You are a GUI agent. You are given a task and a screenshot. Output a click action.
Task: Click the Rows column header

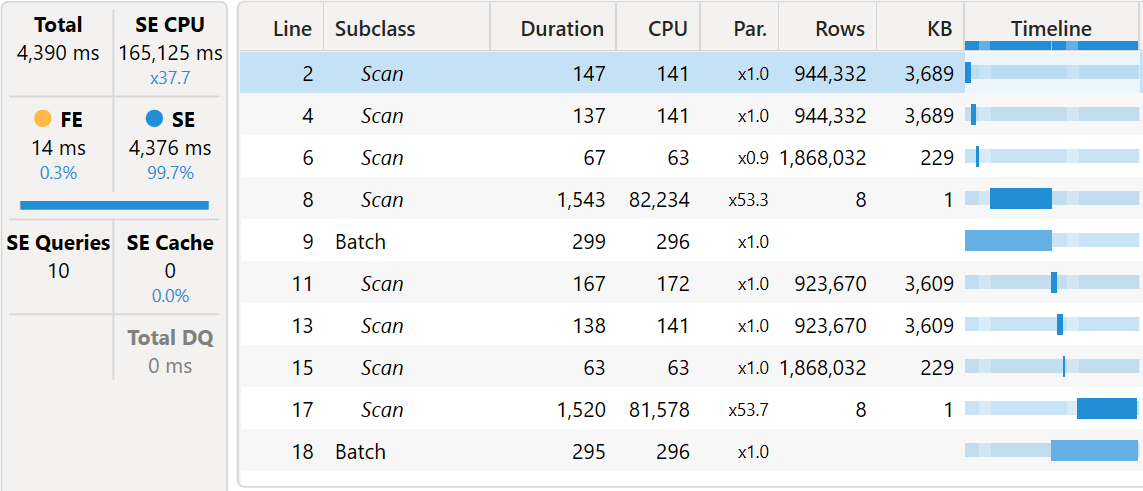coord(840,29)
